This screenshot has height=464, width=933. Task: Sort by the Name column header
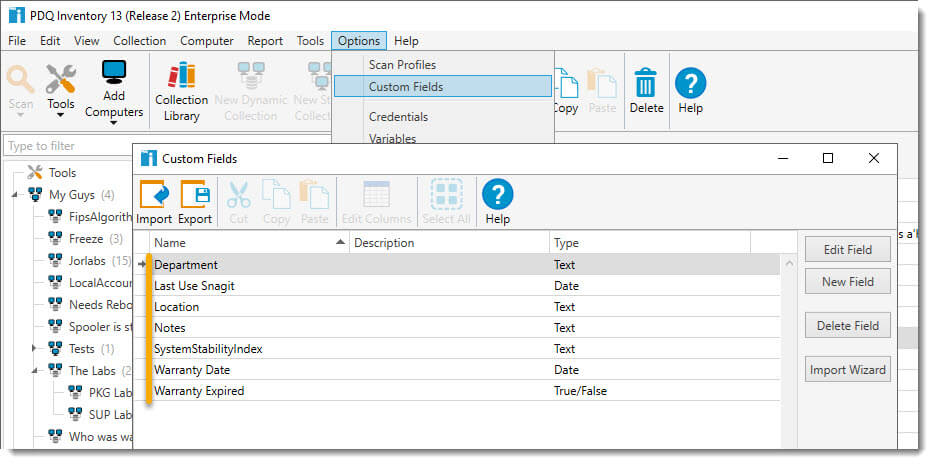[249, 243]
